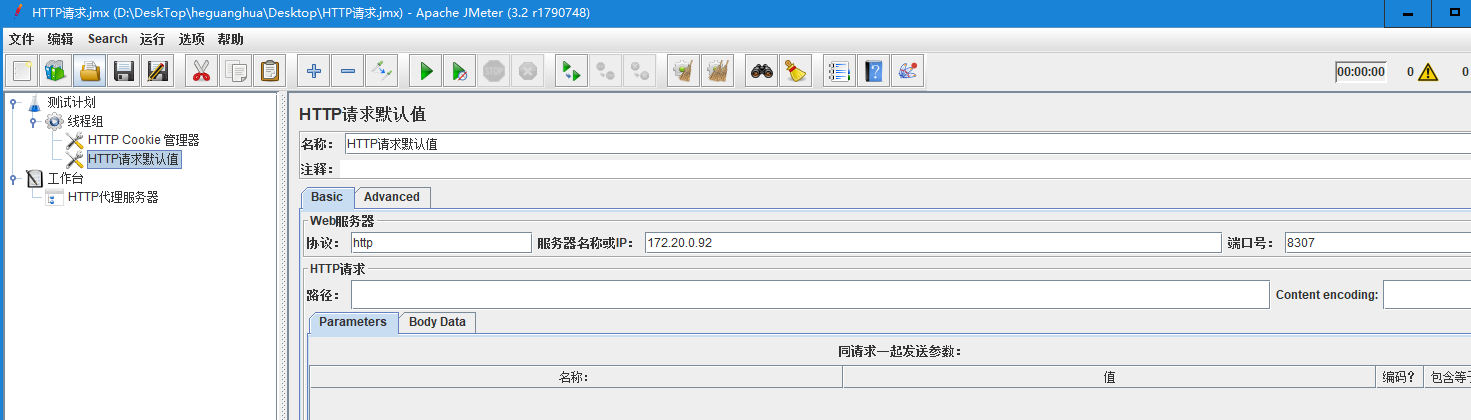Image resolution: width=1471 pixels, height=420 pixels.
Task: Switch to the Basic tab
Action: tap(327, 197)
